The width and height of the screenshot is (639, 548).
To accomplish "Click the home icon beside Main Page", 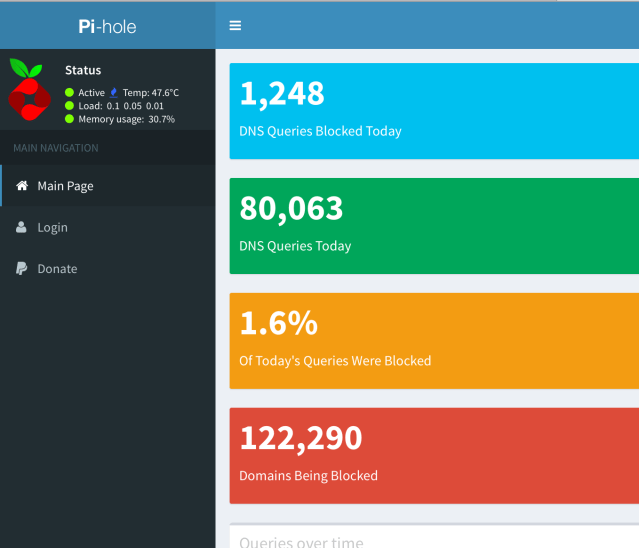I will click(22, 186).
